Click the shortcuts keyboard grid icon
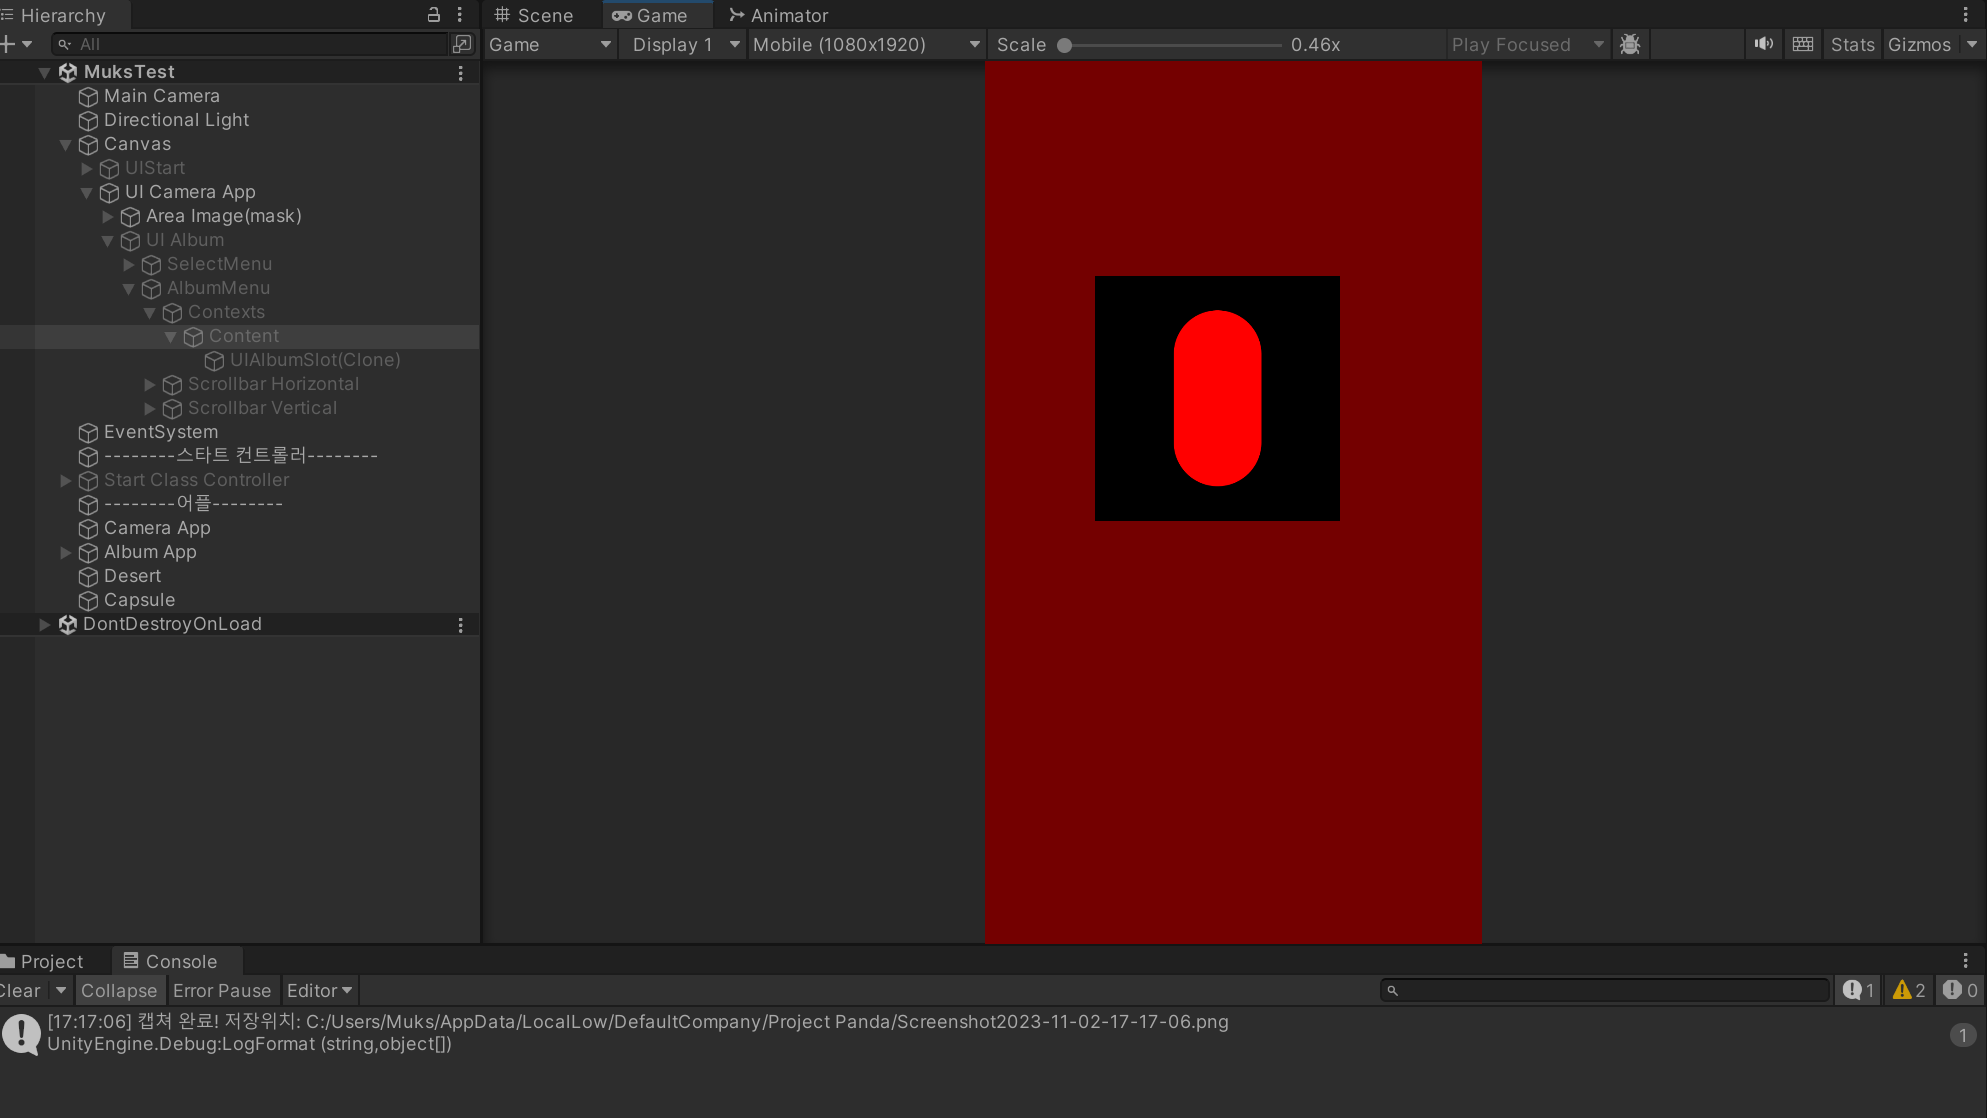 (x=1803, y=45)
